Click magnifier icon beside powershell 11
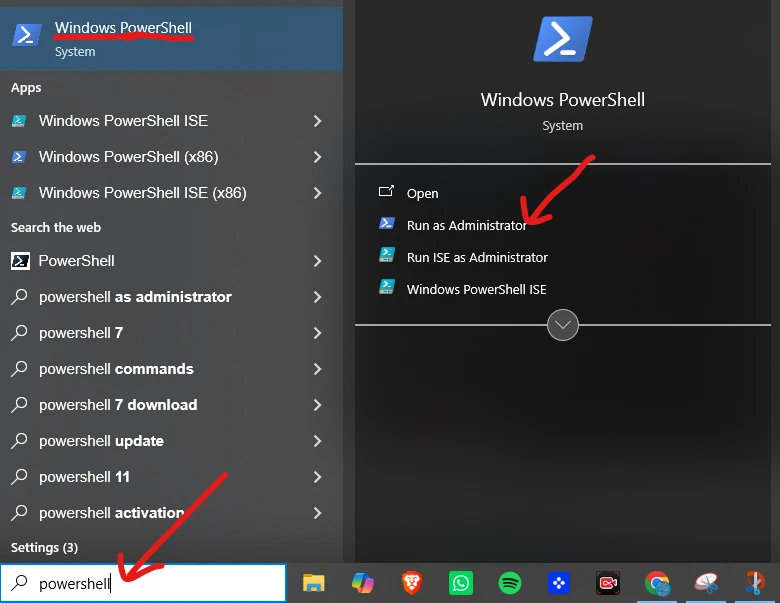Screen dimensions: 780x603 pos(19,477)
